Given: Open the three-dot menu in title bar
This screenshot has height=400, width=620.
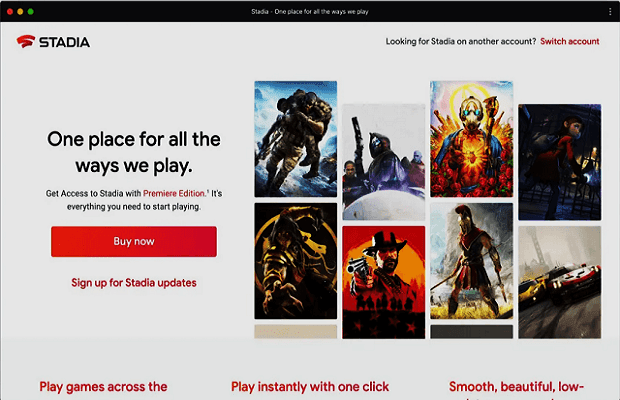Looking at the screenshot, I should [x=609, y=11].
